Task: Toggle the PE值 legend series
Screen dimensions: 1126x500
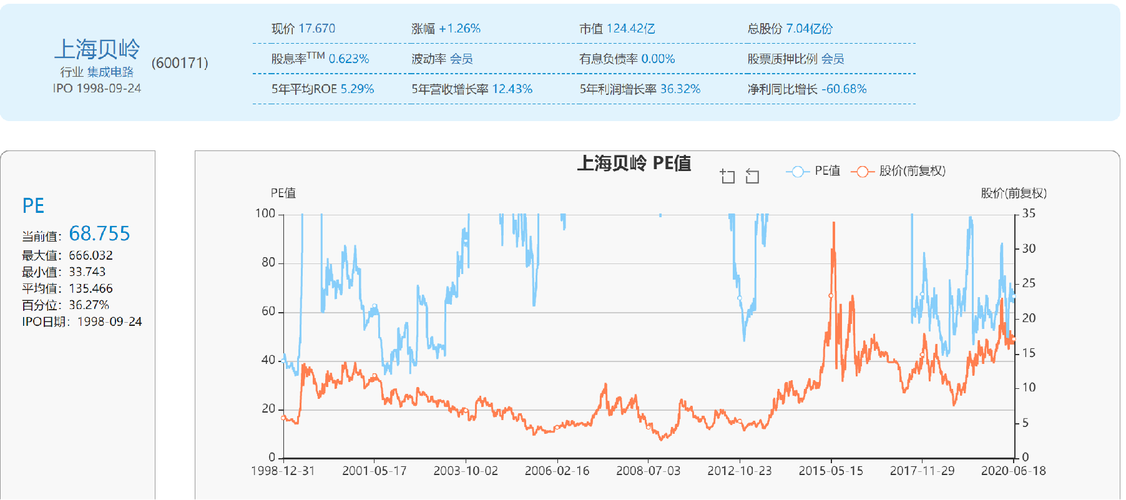Action: (814, 172)
